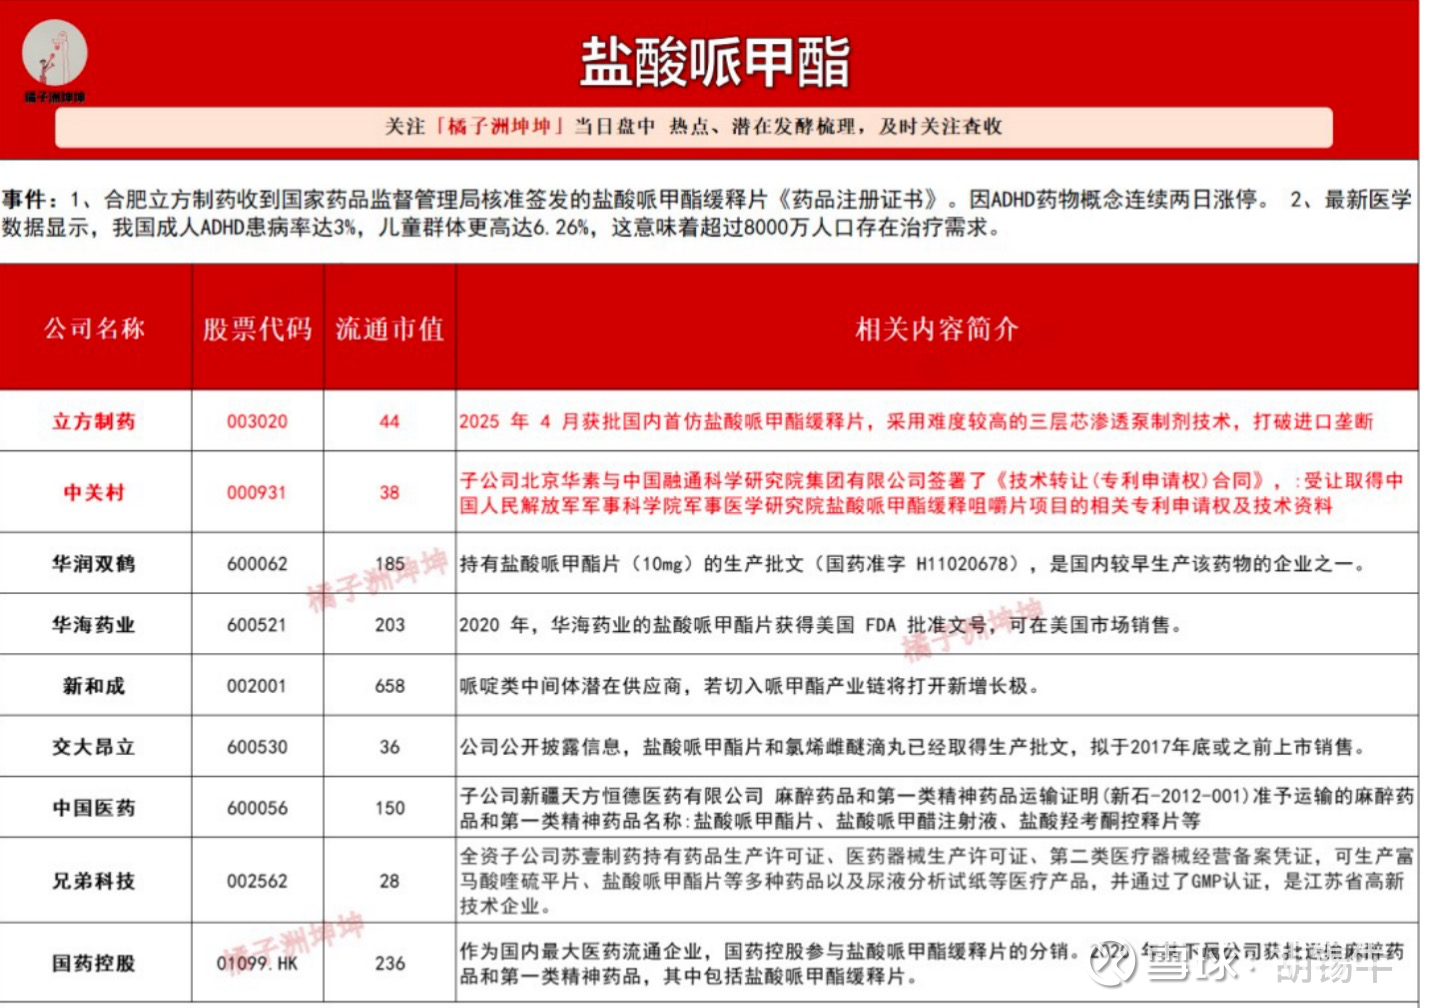Select the 交大昂立 description about 氯烯雌醚滴丸
The height and width of the screenshot is (1008, 1434).
[x=912, y=747]
